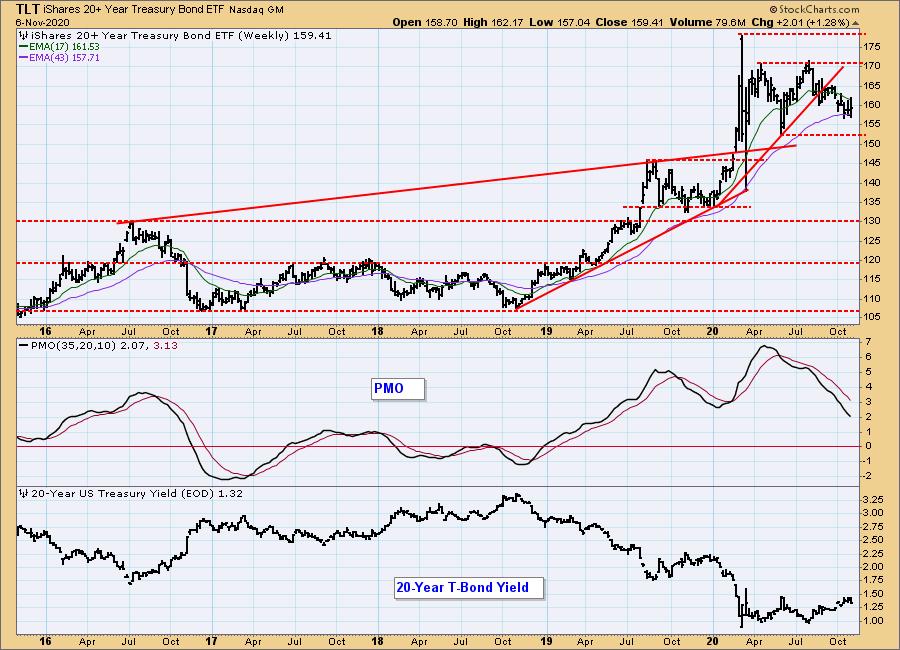Click the up triangle after the Chg value

[856, 23]
